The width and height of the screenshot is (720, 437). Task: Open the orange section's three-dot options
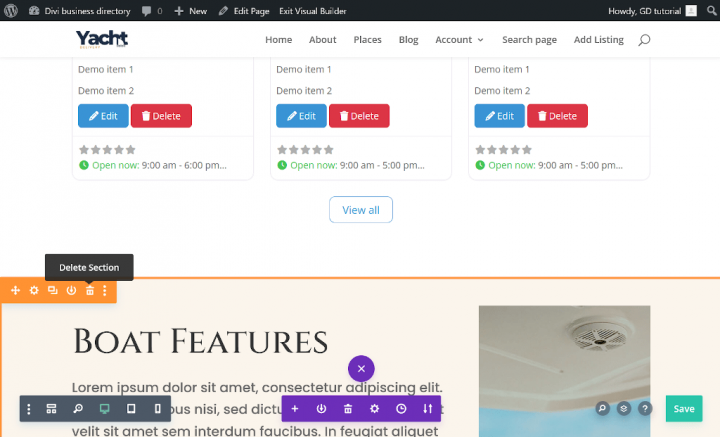pos(105,291)
